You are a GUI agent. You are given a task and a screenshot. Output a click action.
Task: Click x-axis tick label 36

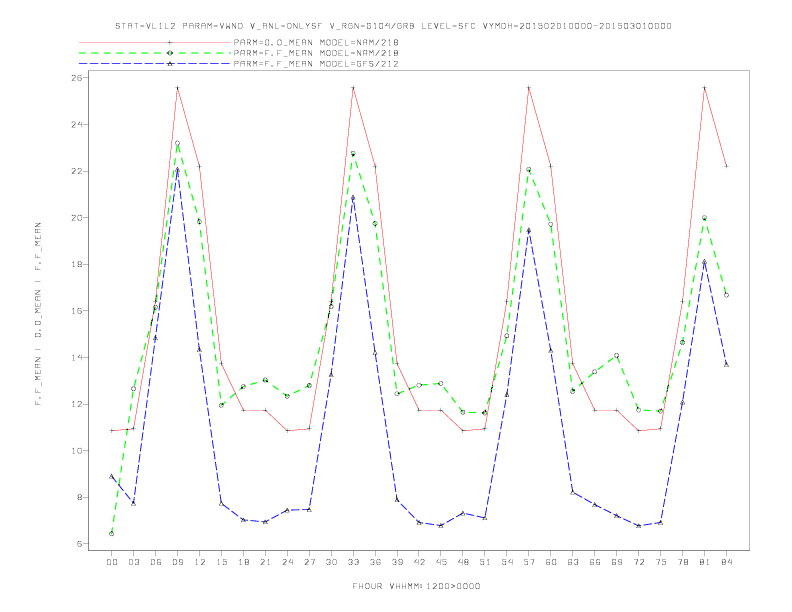375,562
